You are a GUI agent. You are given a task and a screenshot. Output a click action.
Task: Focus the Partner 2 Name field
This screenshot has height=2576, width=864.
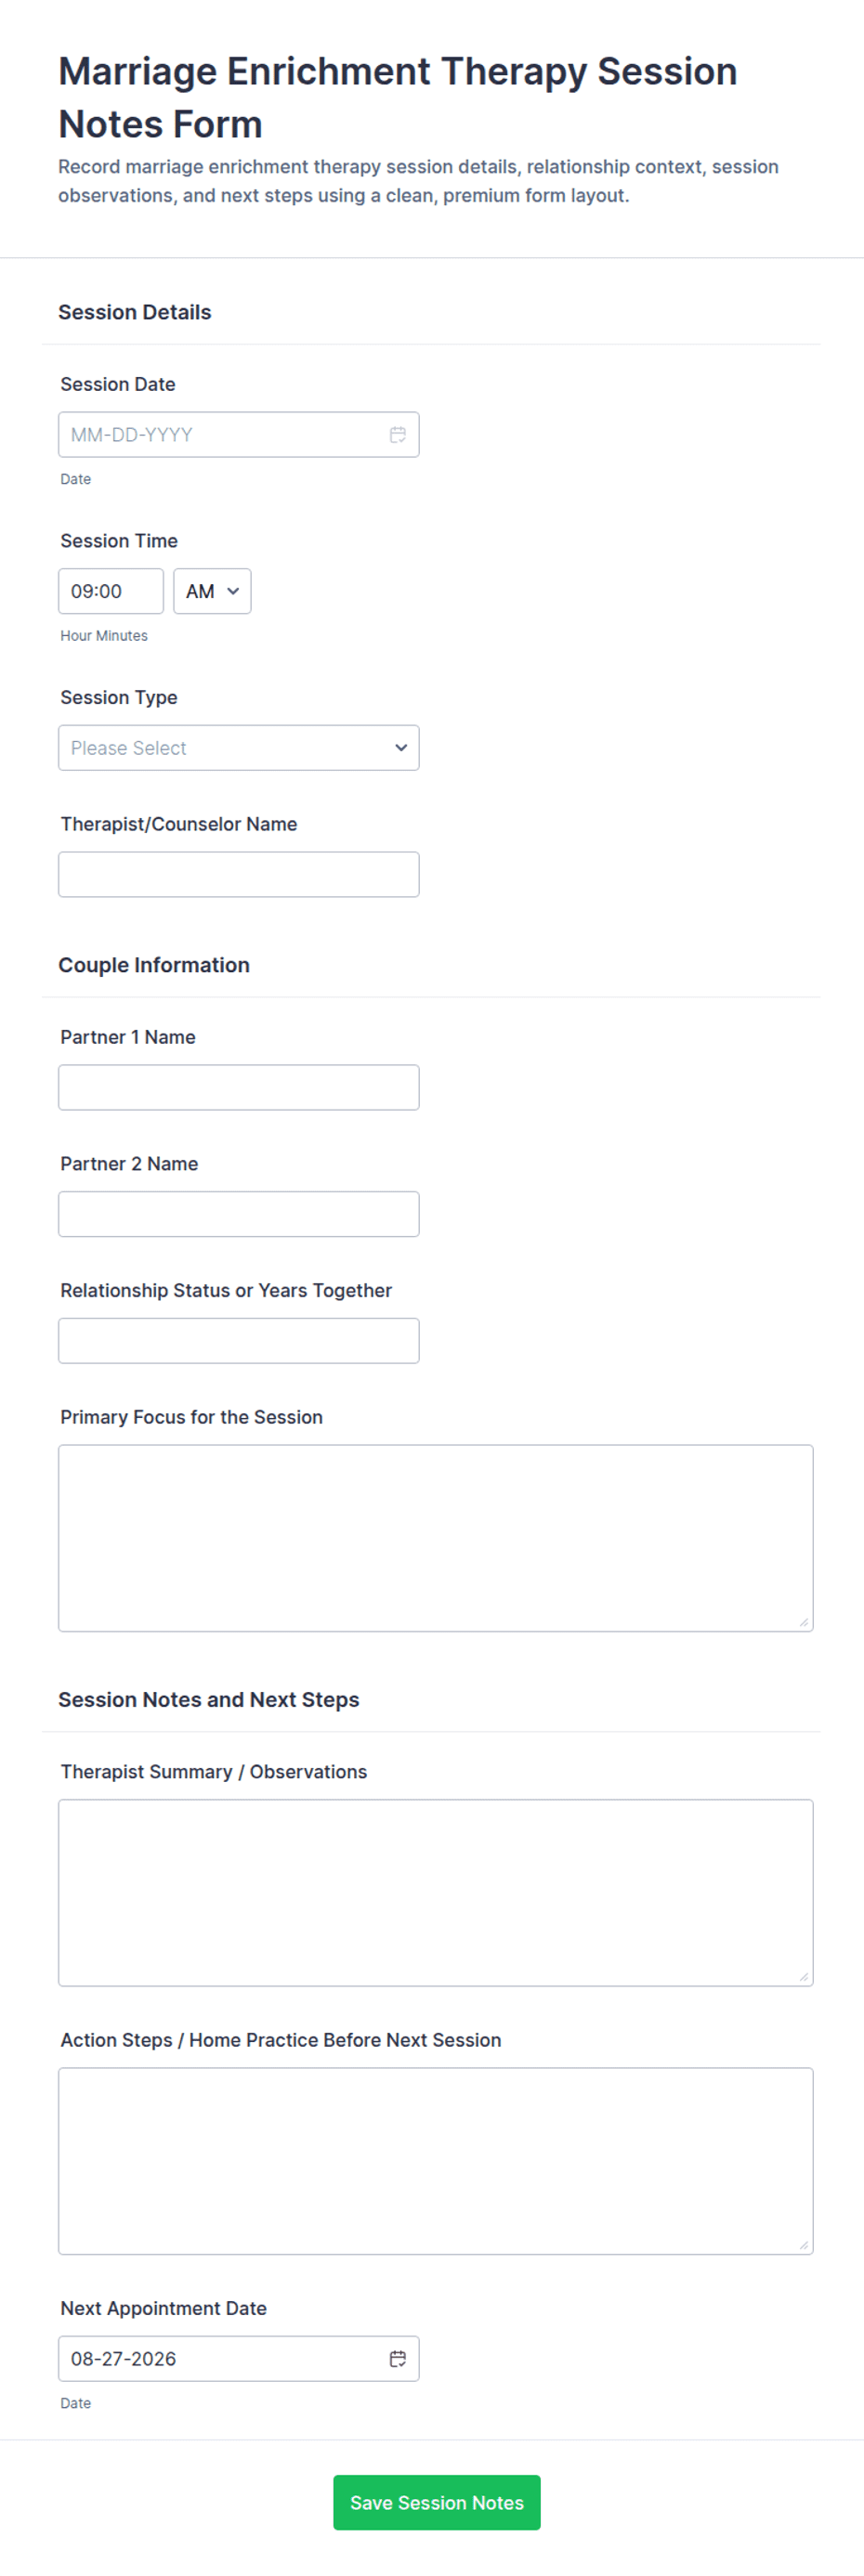[x=239, y=1214]
